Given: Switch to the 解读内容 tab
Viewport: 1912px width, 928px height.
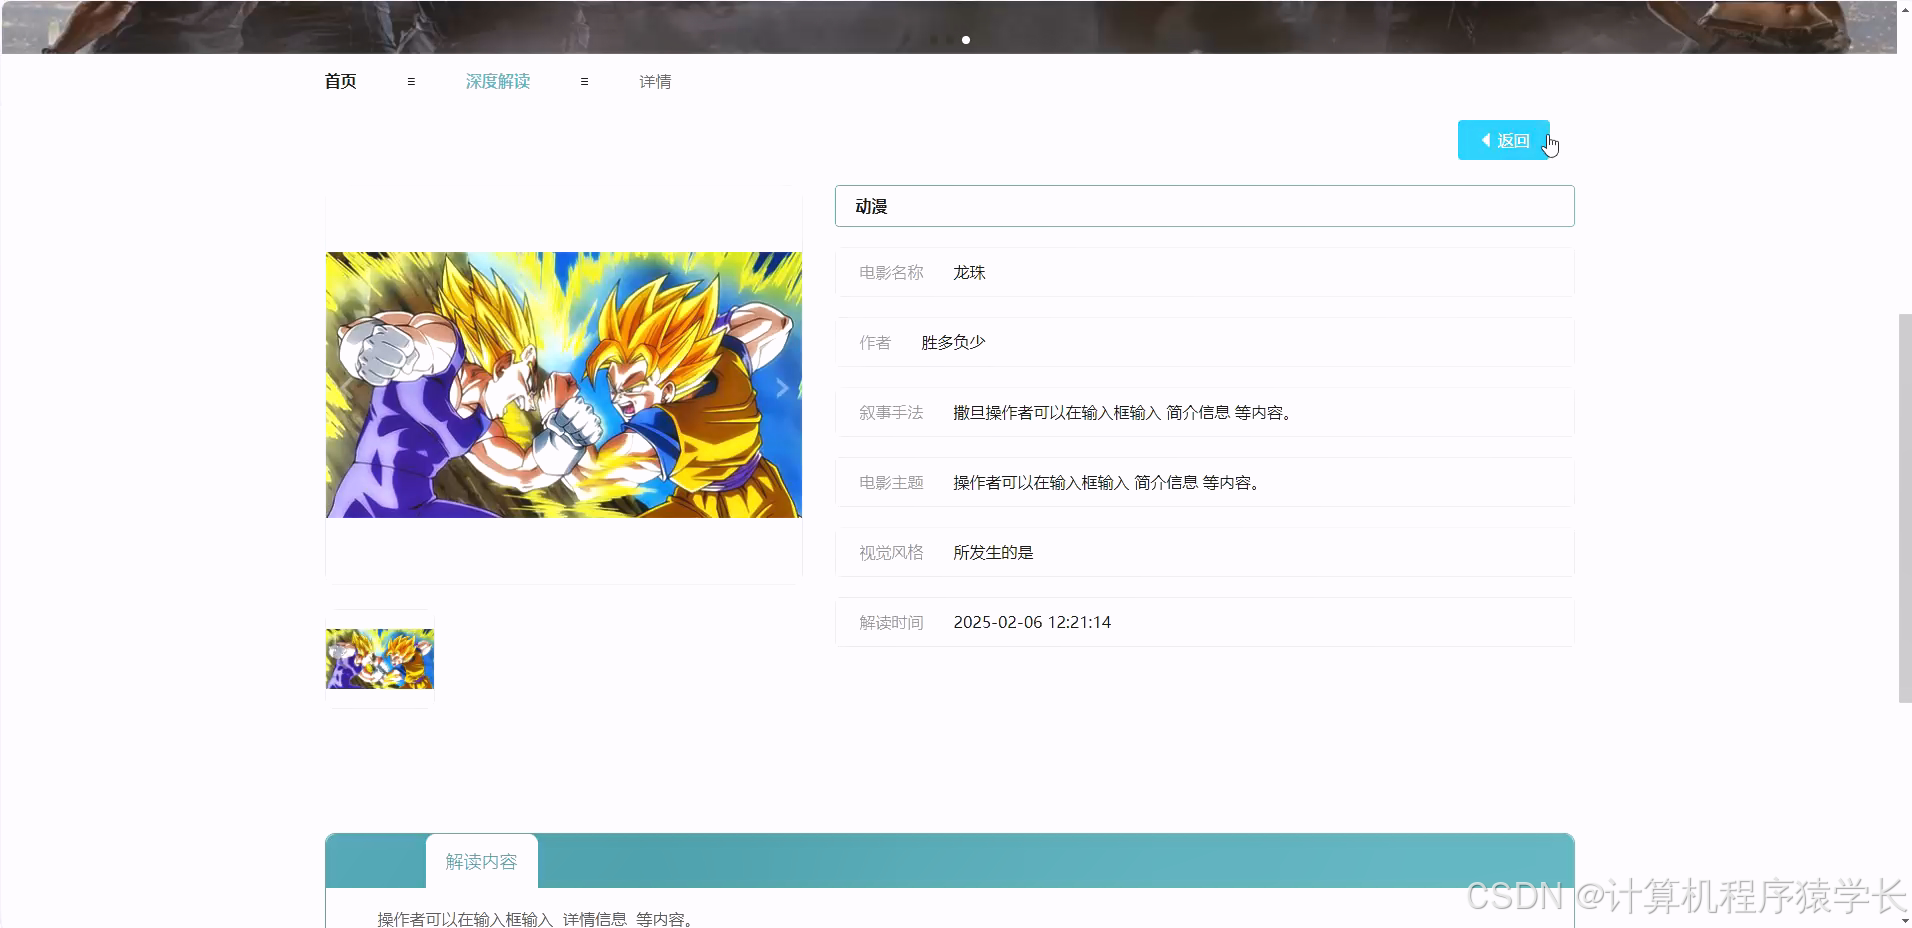Looking at the screenshot, I should coord(481,860).
